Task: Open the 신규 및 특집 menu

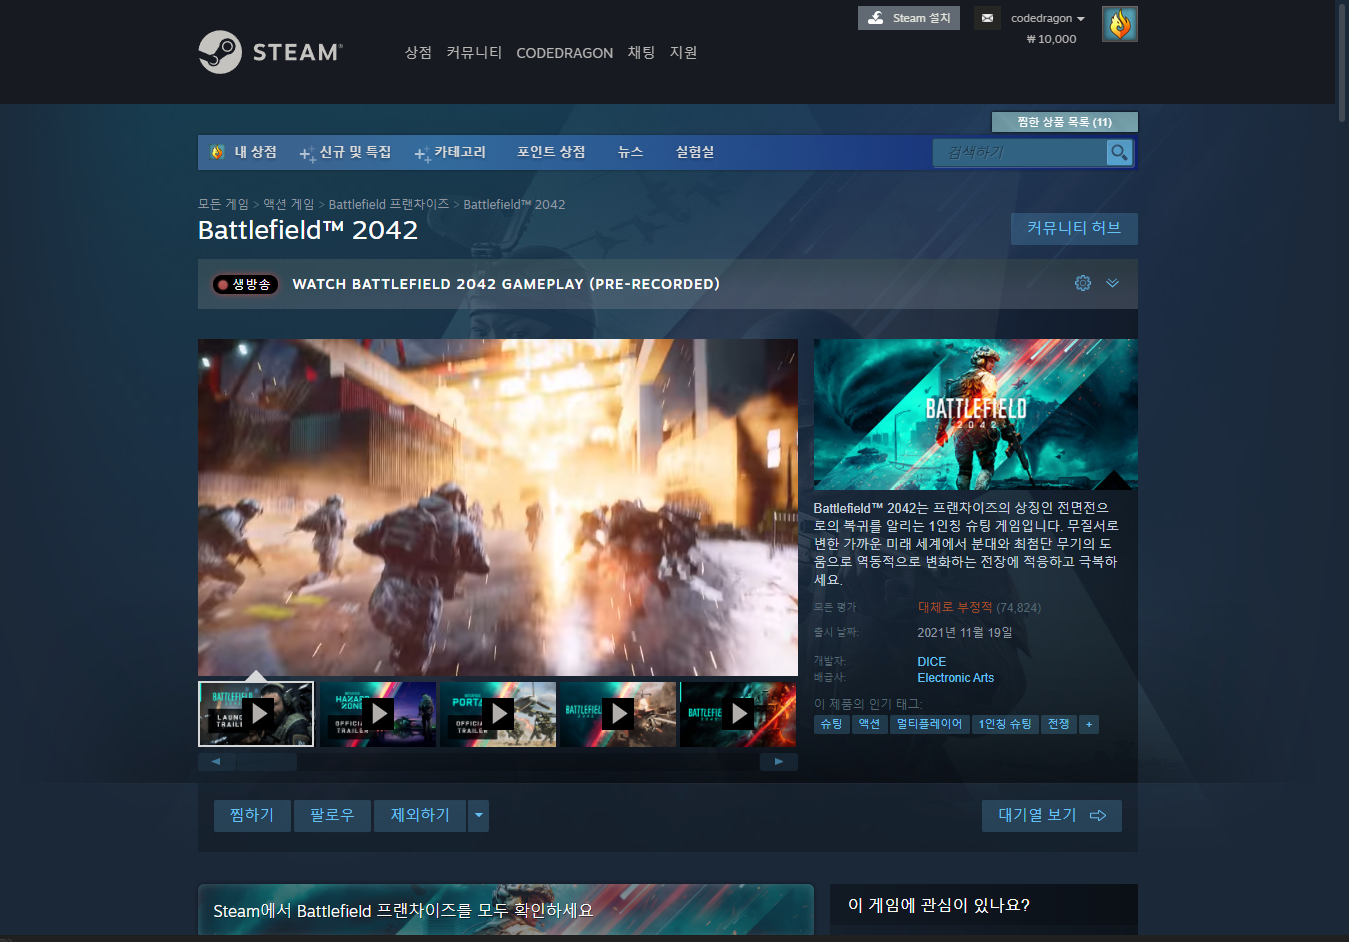Action: (x=346, y=152)
